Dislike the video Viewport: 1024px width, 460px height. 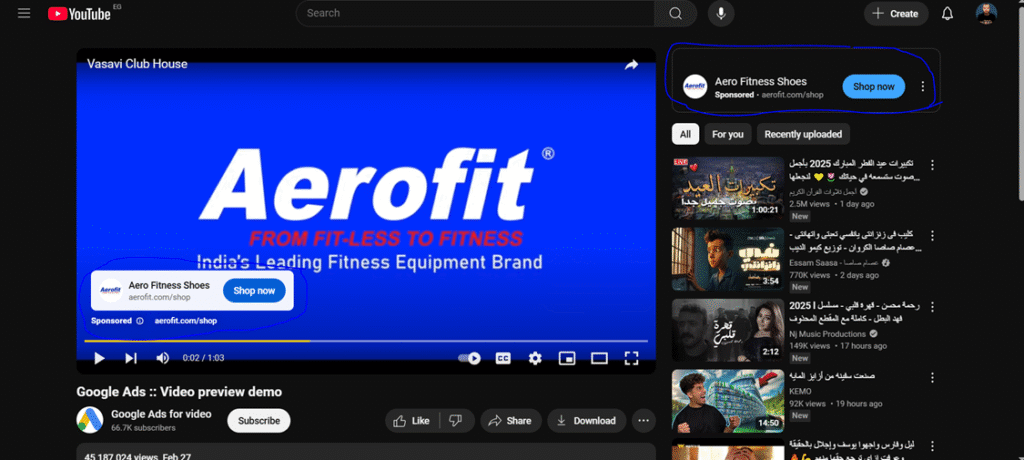[456, 421]
